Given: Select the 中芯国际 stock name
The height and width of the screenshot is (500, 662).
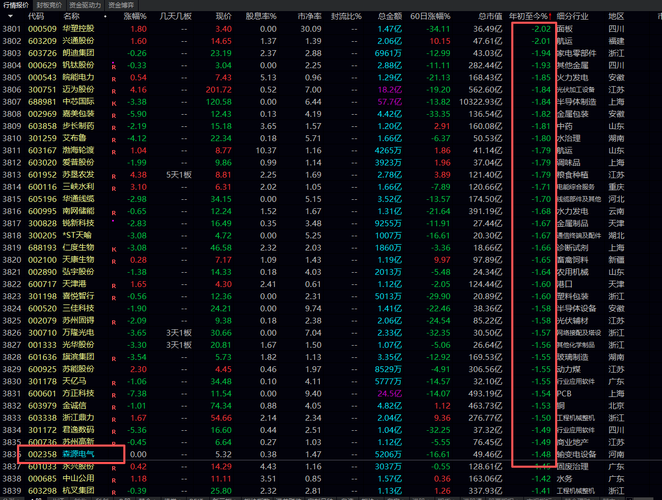Looking at the screenshot, I should coord(79,102).
